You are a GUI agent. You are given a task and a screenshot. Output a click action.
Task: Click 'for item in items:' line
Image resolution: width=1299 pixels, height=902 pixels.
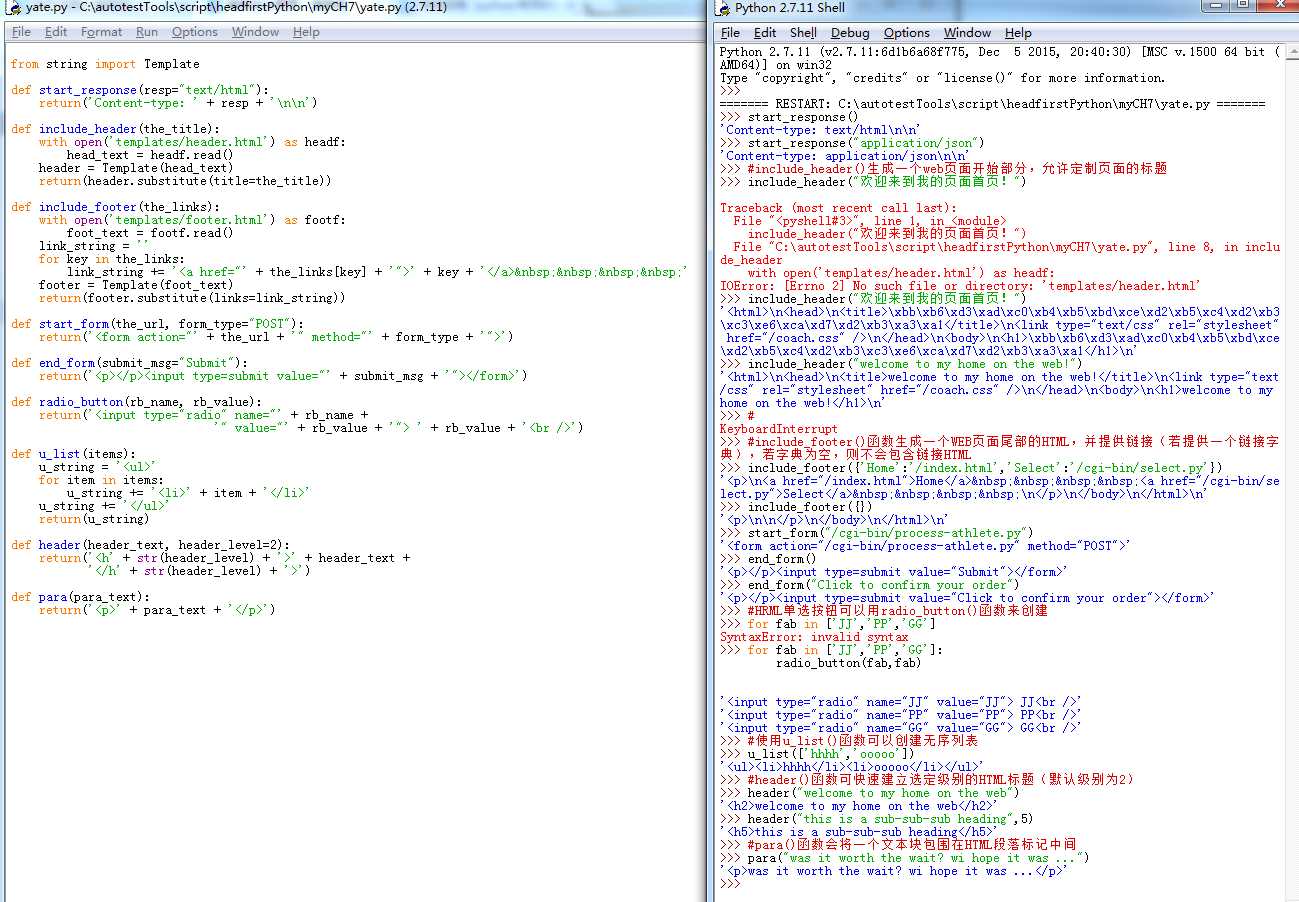click(101, 480)
